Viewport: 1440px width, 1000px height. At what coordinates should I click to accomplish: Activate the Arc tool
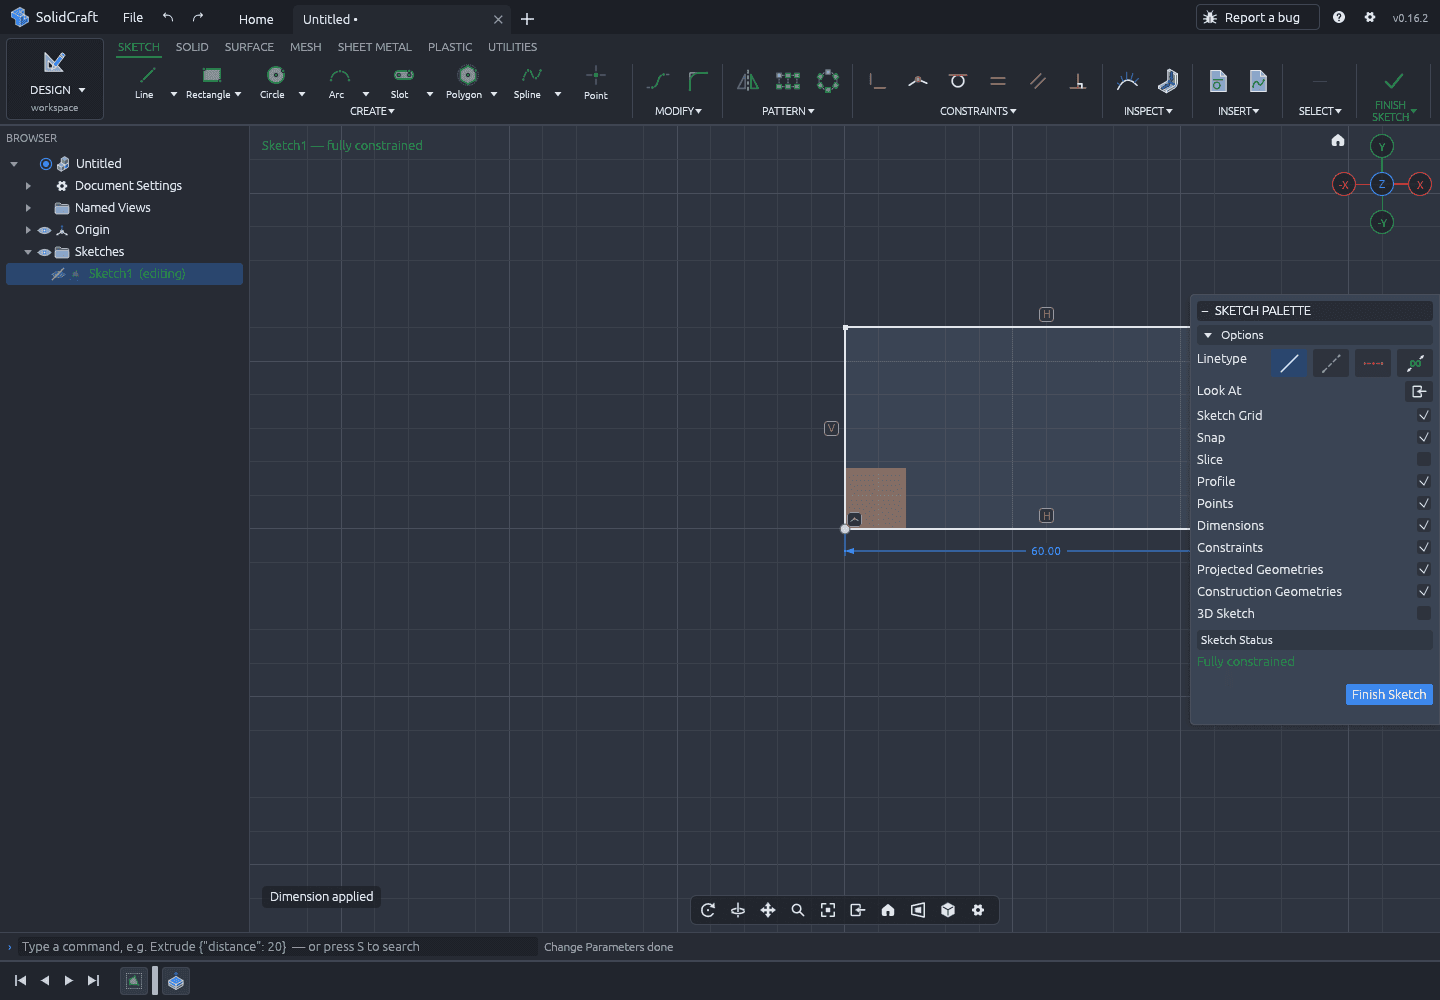click(338, 82)
